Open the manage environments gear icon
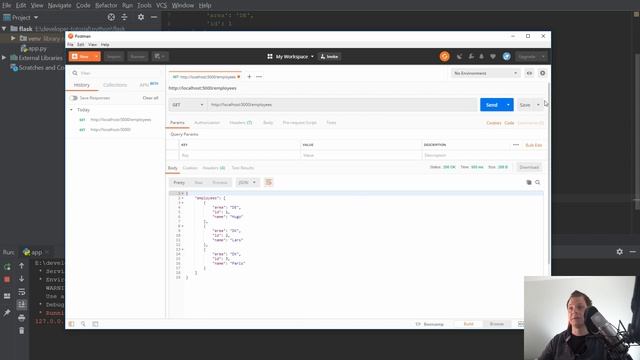The height and width of the screenshot is (360, 640). point(542,73)
